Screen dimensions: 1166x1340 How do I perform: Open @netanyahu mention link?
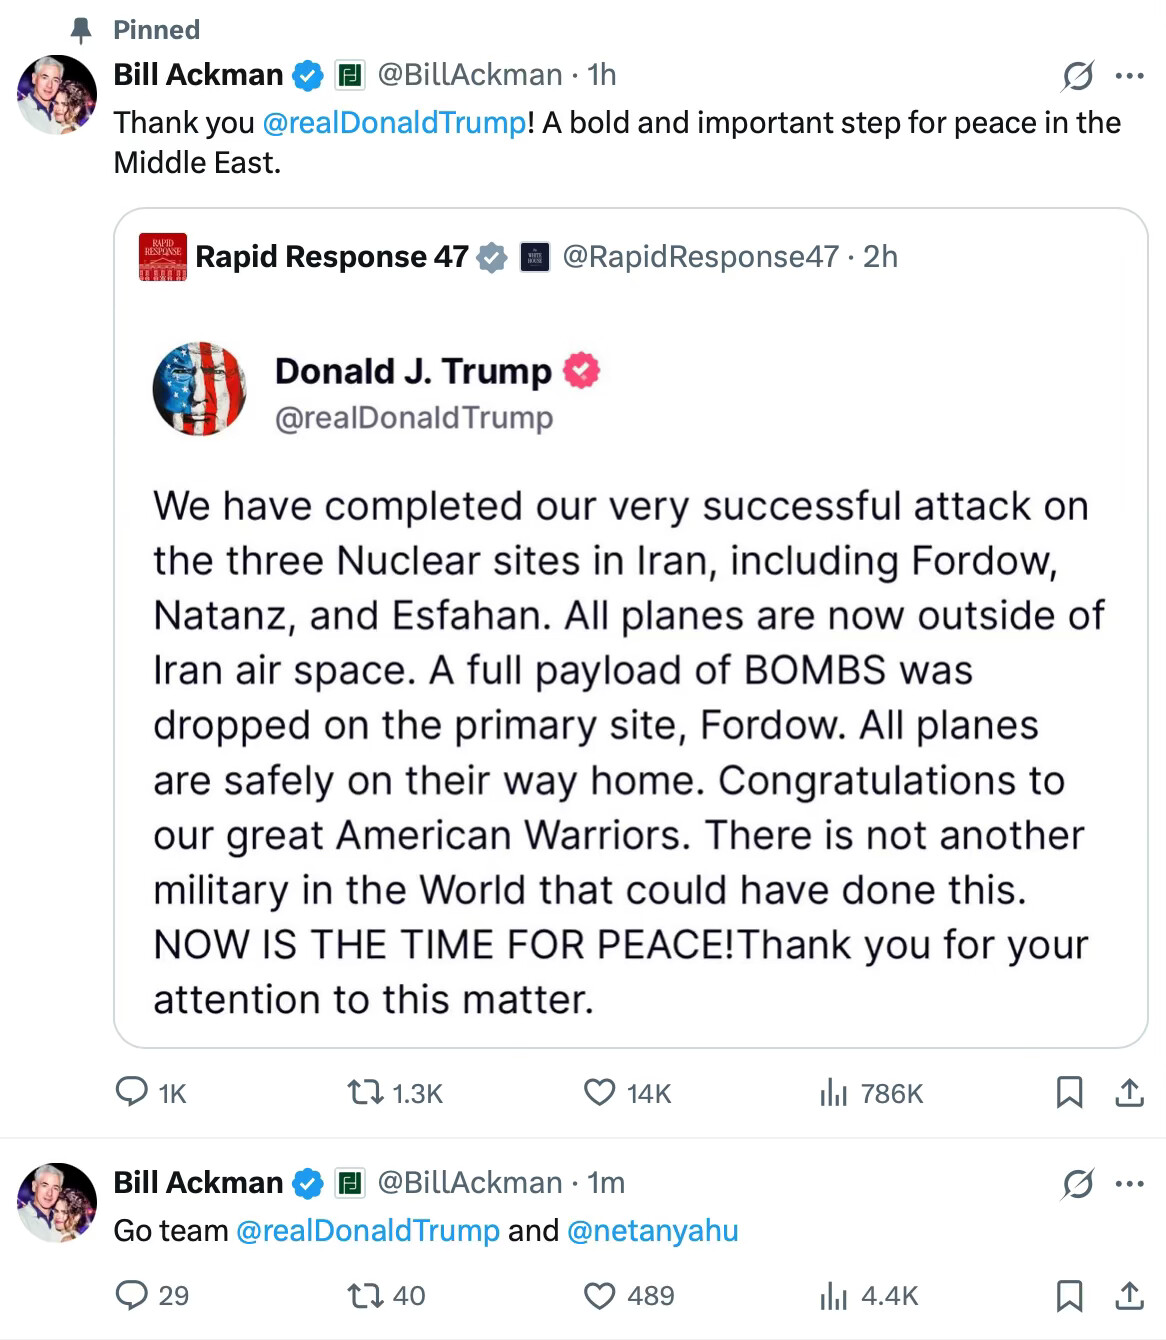coord(652,1230)
